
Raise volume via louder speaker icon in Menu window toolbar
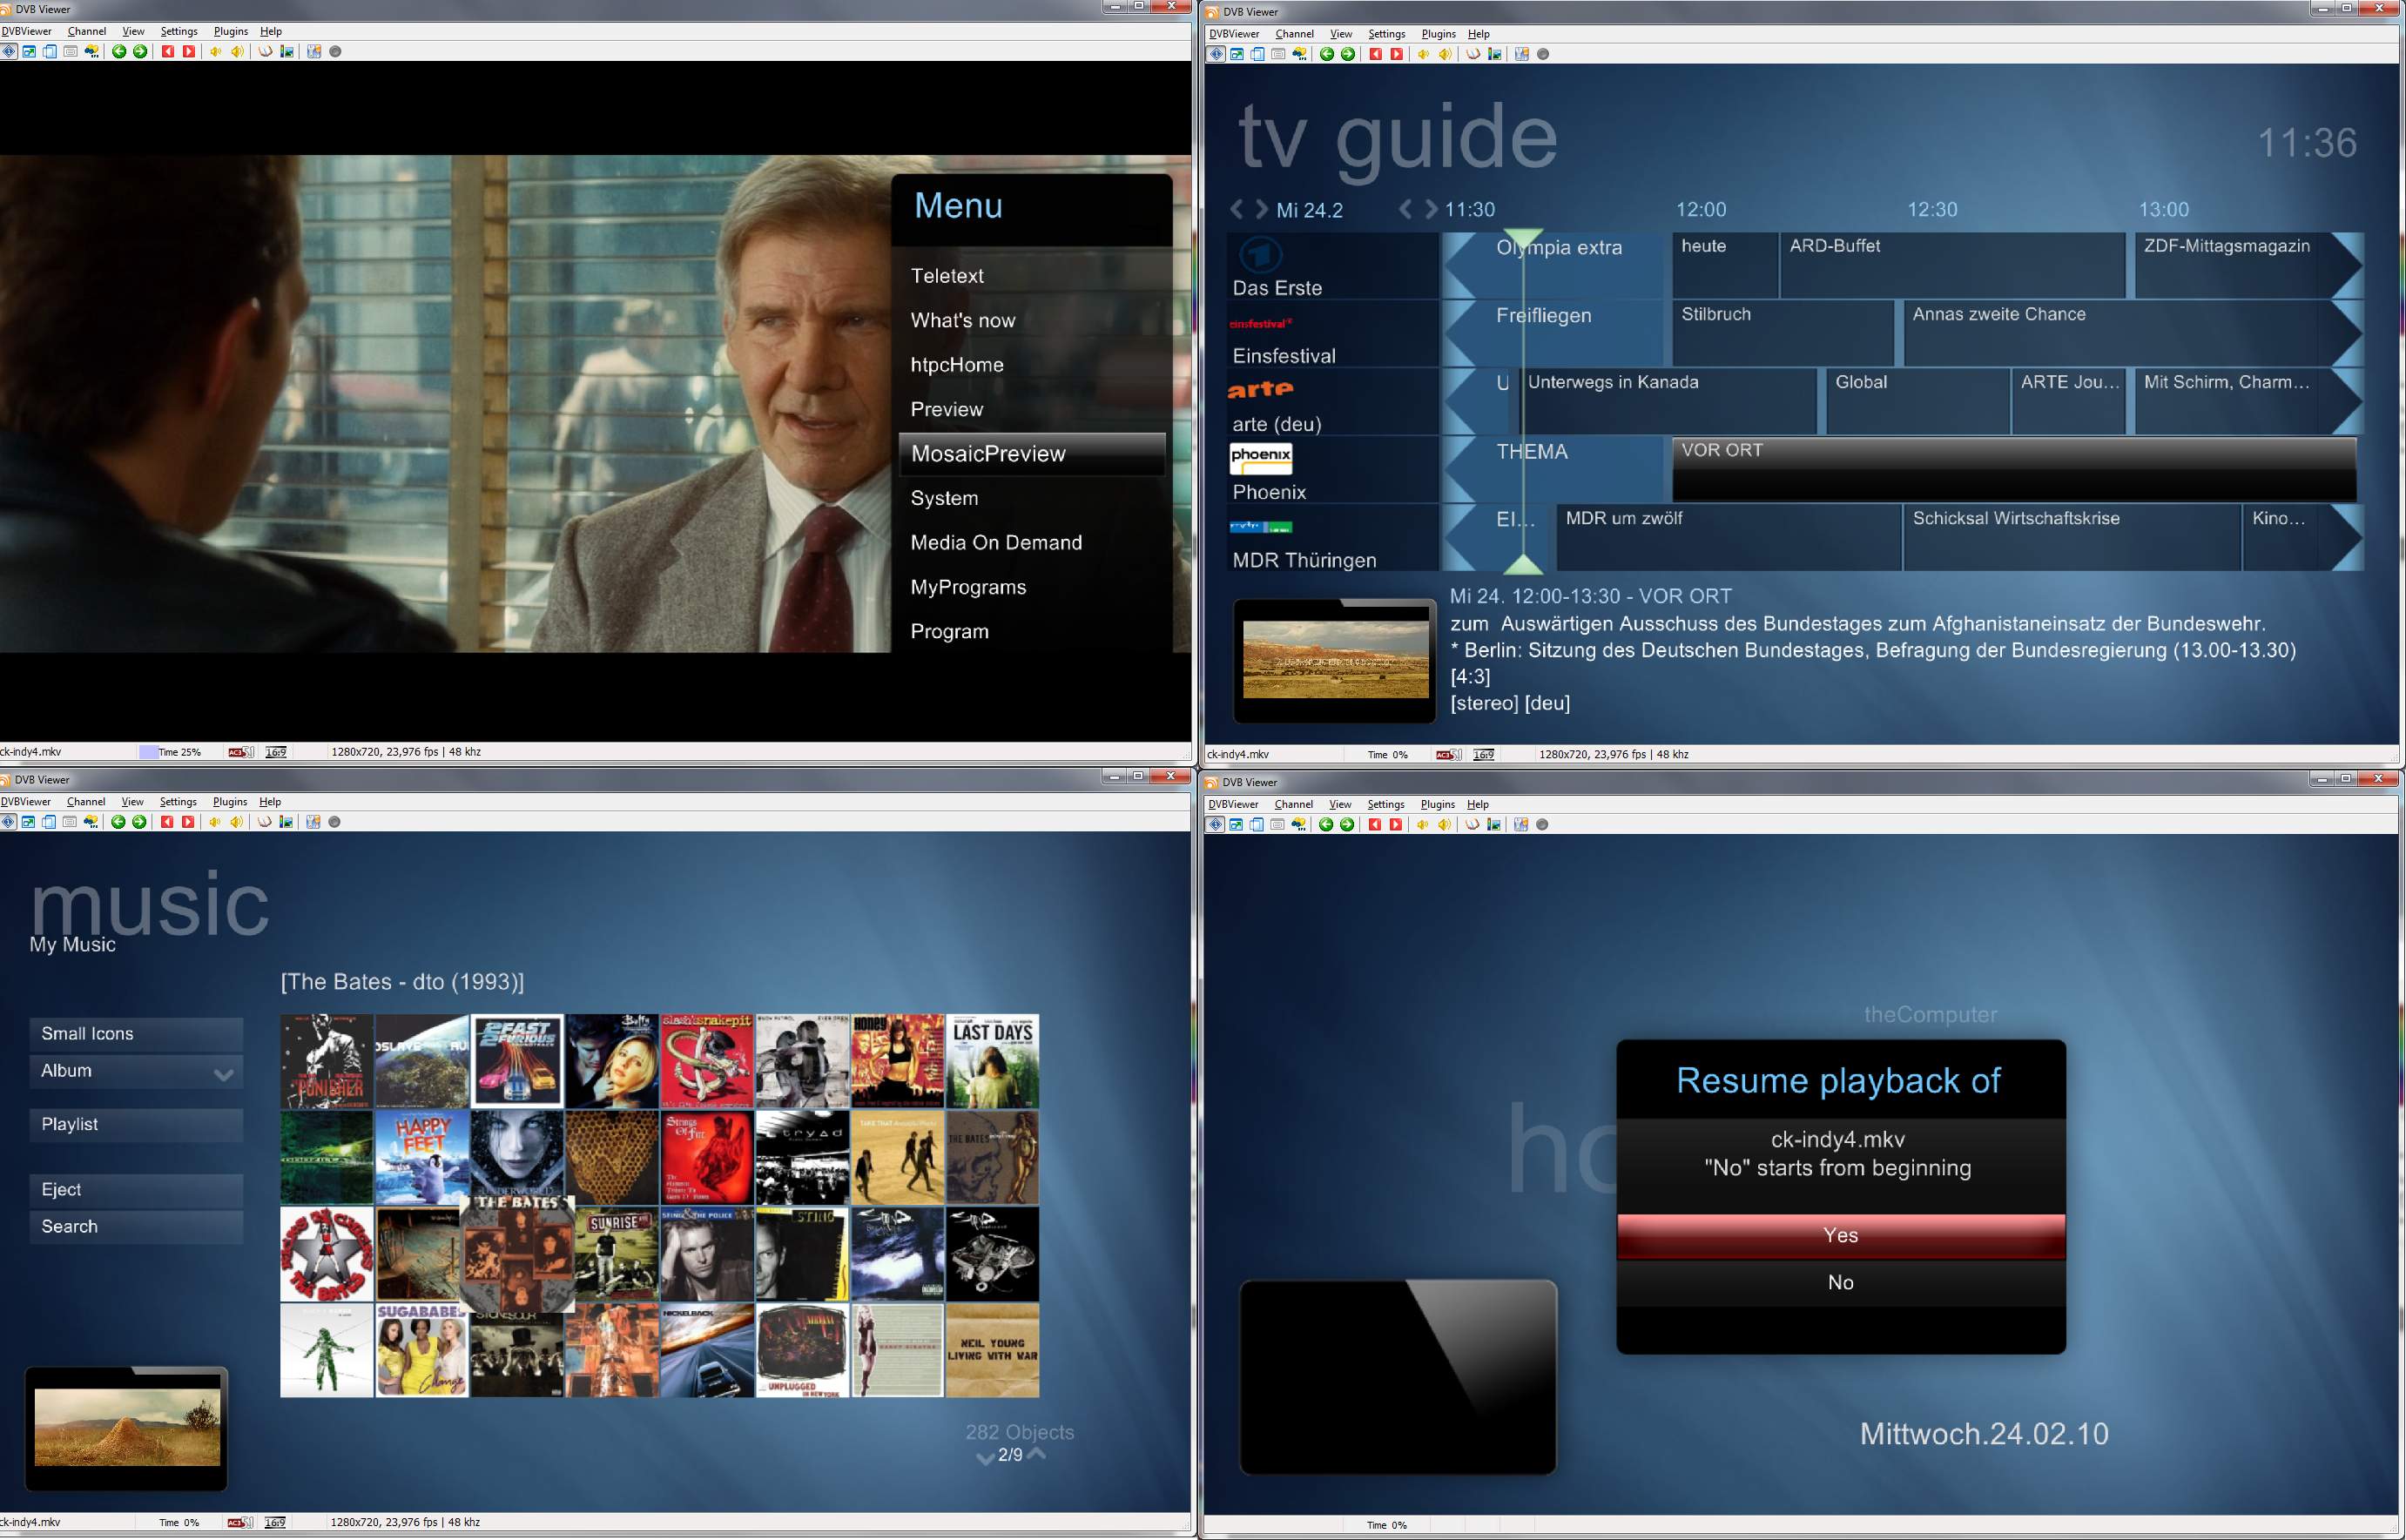(237, 52)
